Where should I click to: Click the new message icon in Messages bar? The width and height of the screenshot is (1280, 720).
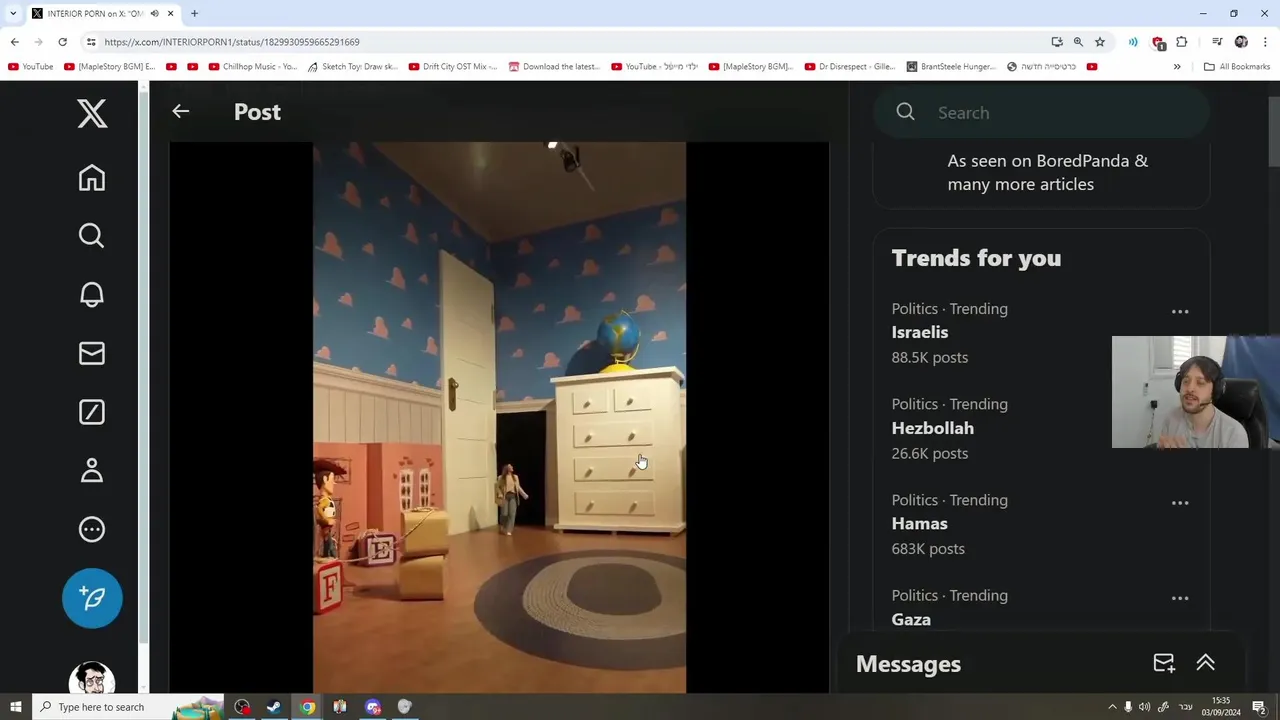pyautogui.click(x=1164, y=663)
